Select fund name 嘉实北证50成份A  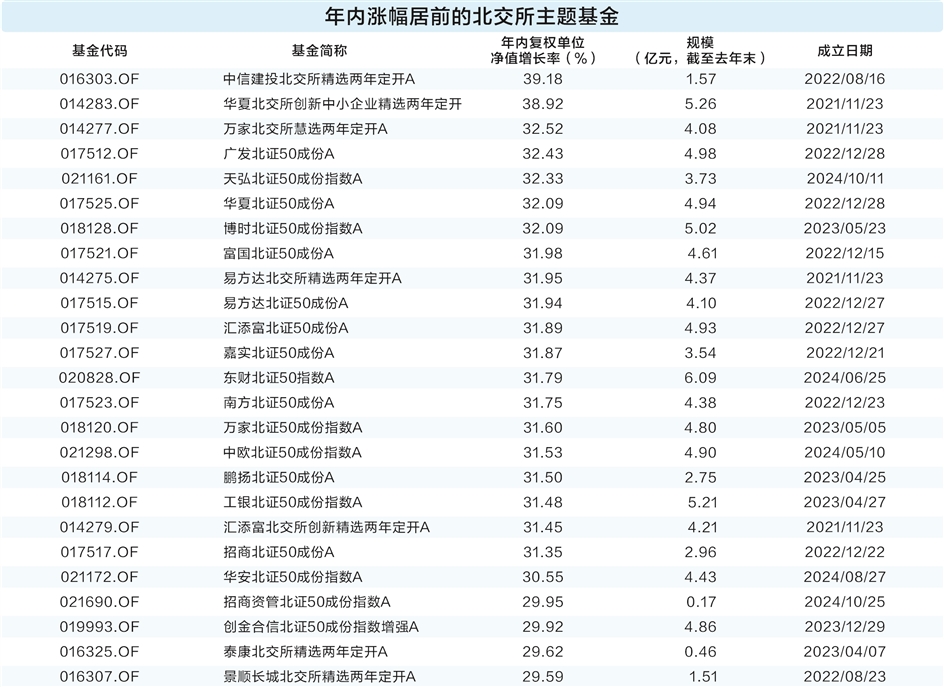tap(279, 353)
